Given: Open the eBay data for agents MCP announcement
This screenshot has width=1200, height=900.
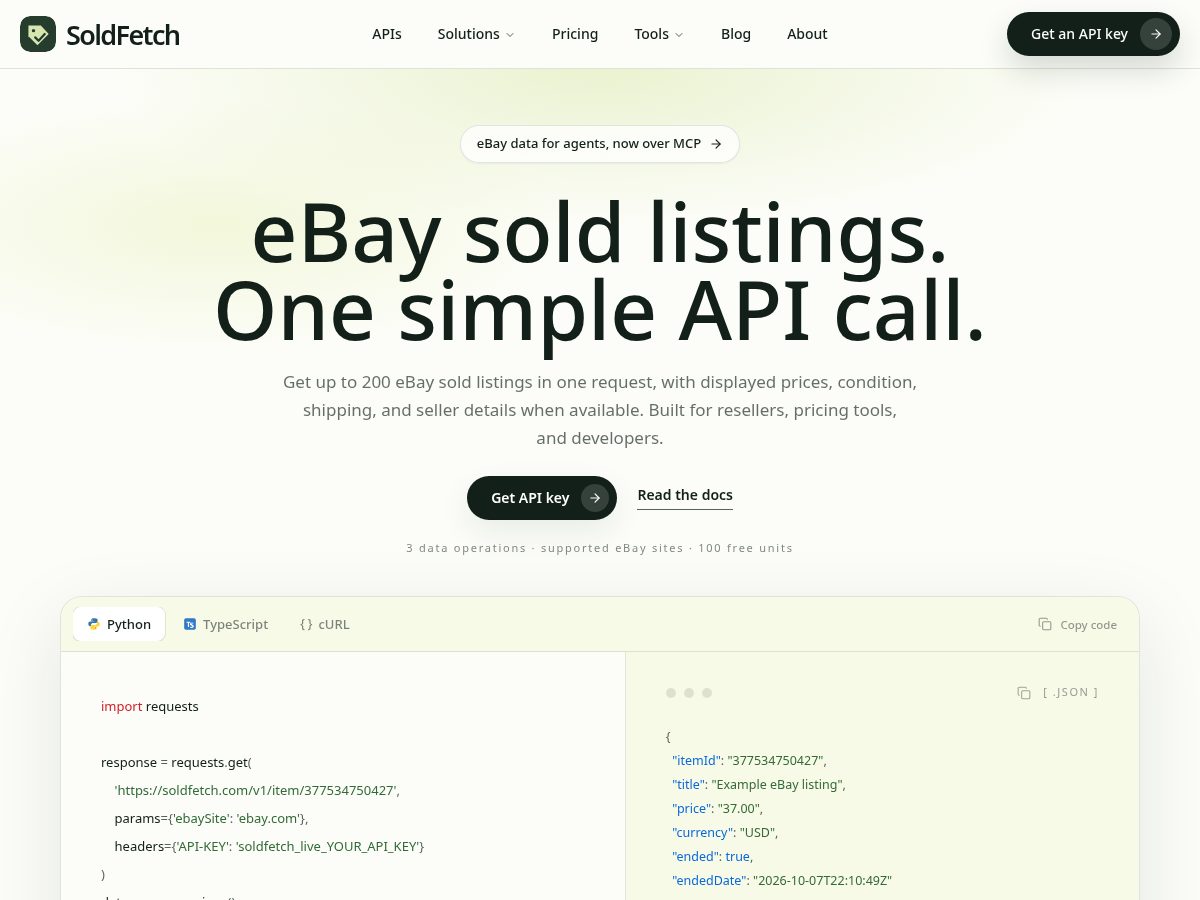Looking at the screenshot, I should [600, 144].
